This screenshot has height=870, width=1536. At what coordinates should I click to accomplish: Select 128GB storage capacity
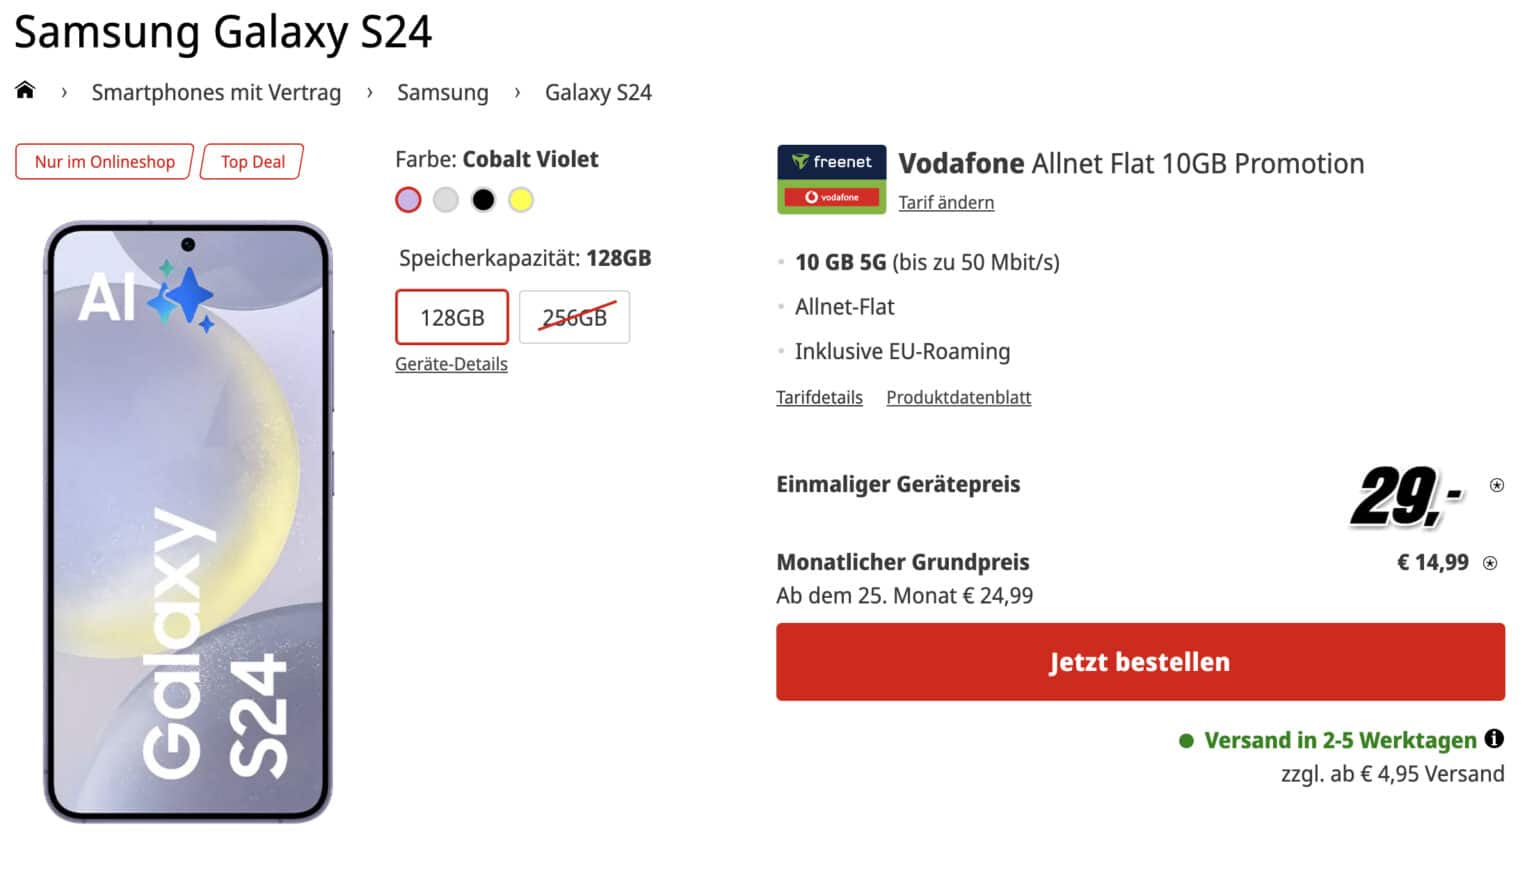[452, 317]
